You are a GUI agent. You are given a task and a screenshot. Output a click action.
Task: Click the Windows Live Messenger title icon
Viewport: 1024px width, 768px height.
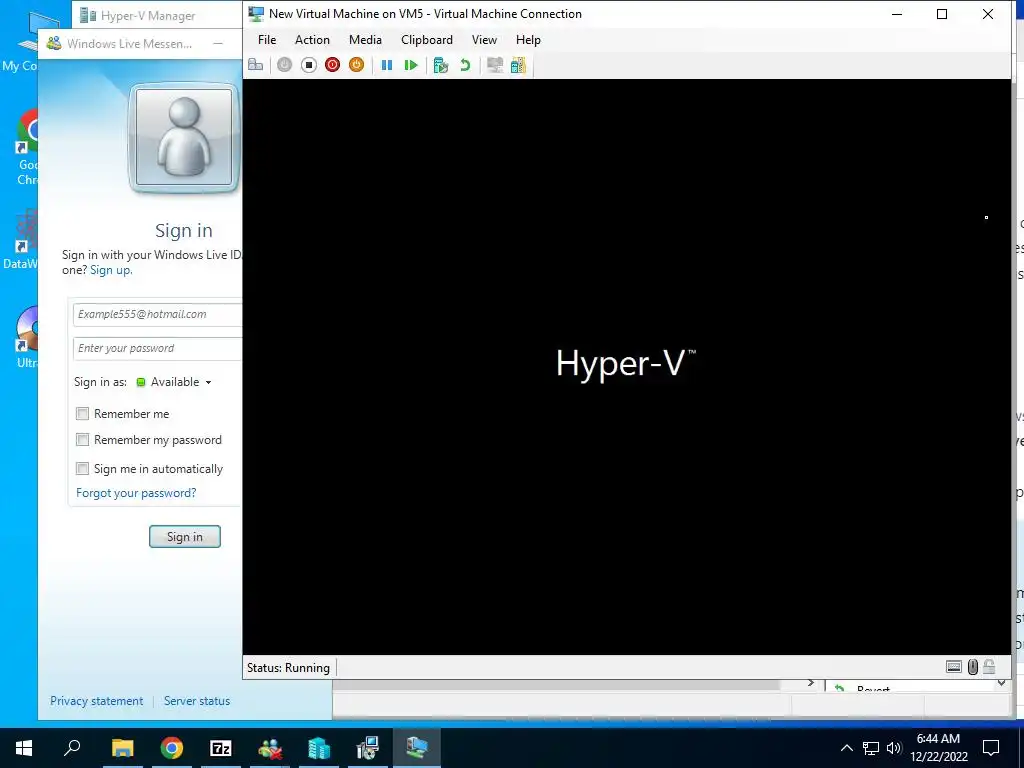(54, 44)
